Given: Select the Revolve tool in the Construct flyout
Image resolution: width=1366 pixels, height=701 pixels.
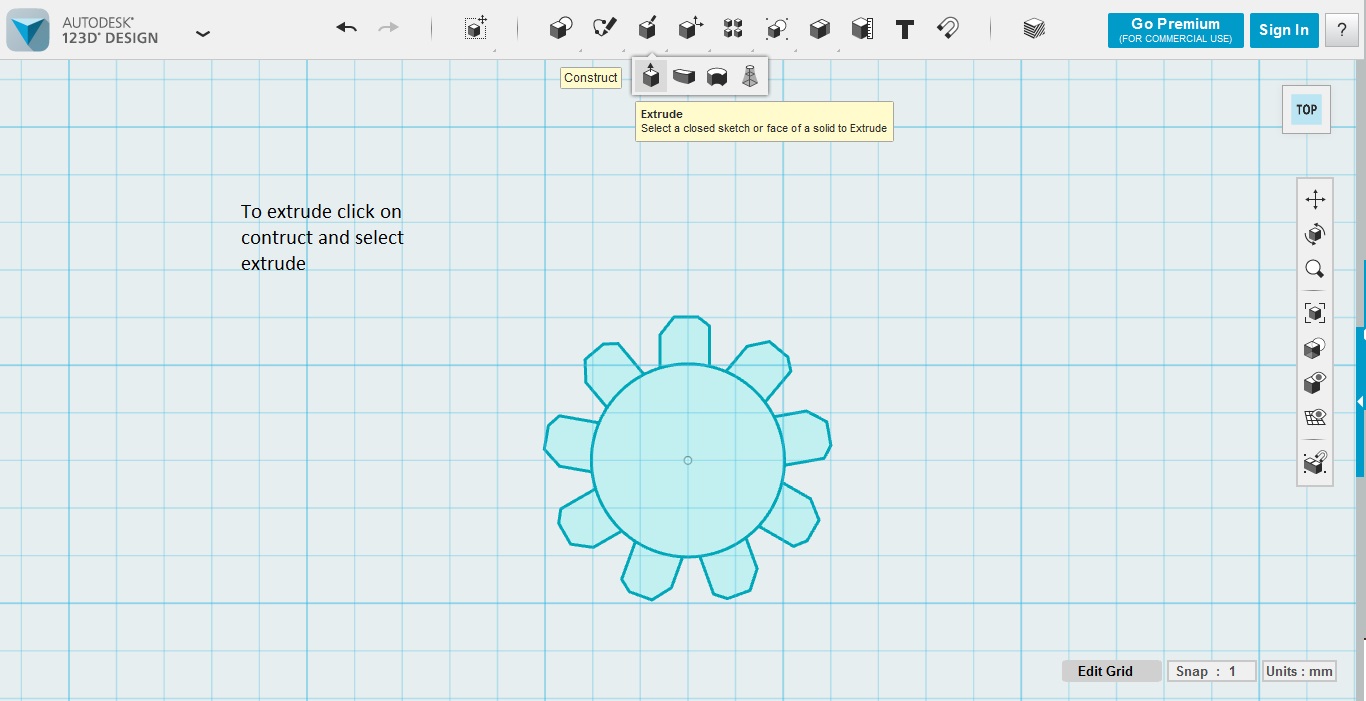Looking at the screenshot, I should (x=718, y=75).
